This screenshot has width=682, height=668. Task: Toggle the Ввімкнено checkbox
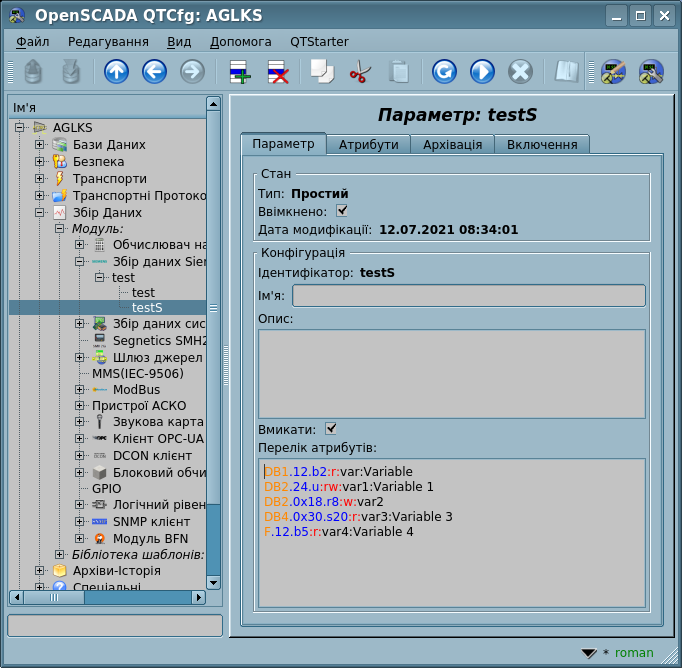coord(342,211)
